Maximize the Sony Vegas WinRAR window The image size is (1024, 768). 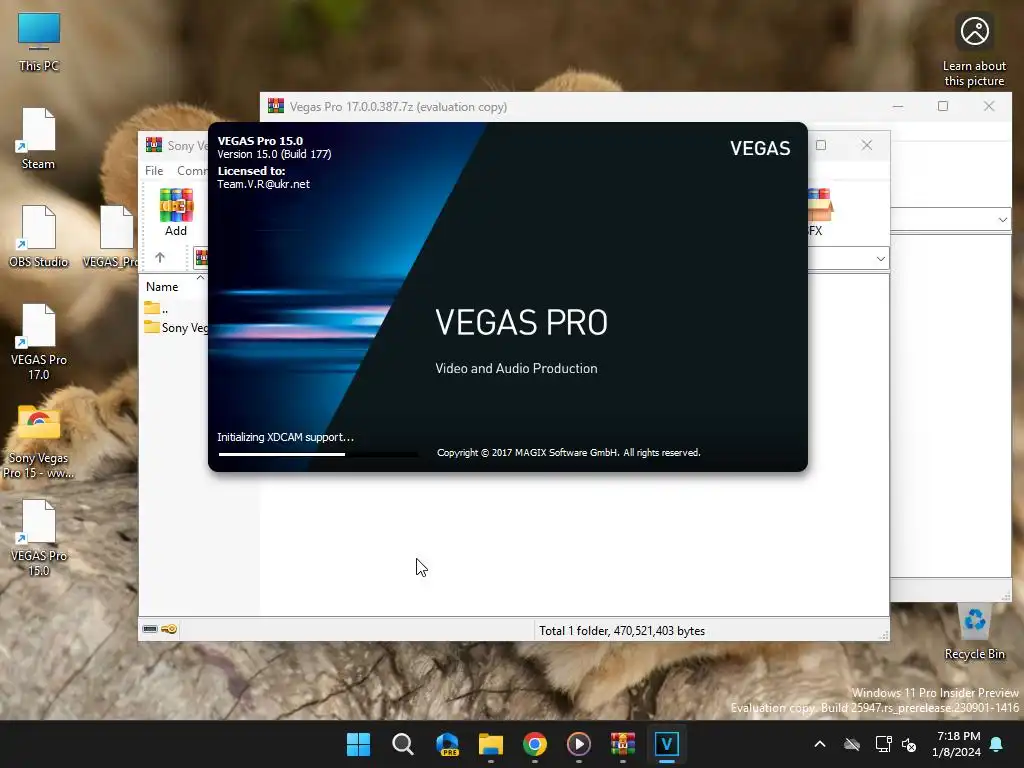pos(821,145)
